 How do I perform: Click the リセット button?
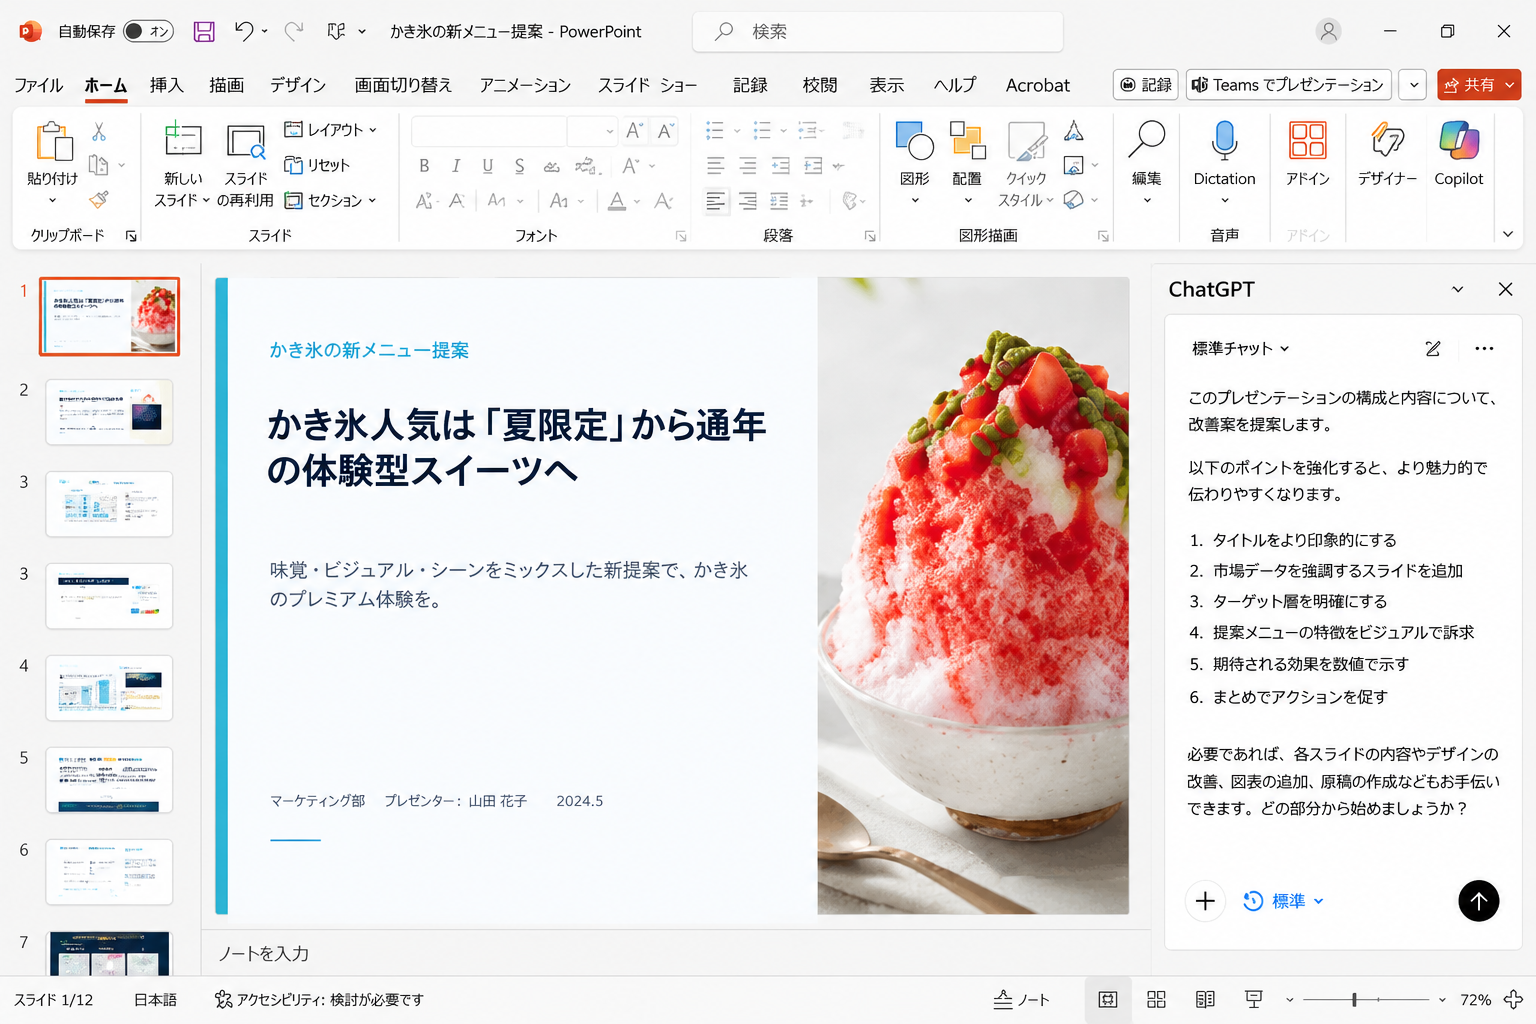[x=317, y=165]
